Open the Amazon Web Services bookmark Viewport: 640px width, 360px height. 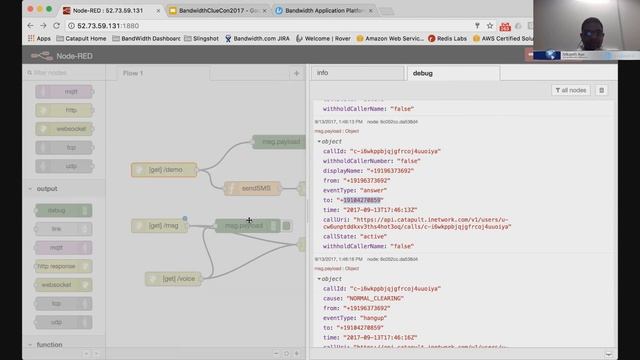(390, 38)
